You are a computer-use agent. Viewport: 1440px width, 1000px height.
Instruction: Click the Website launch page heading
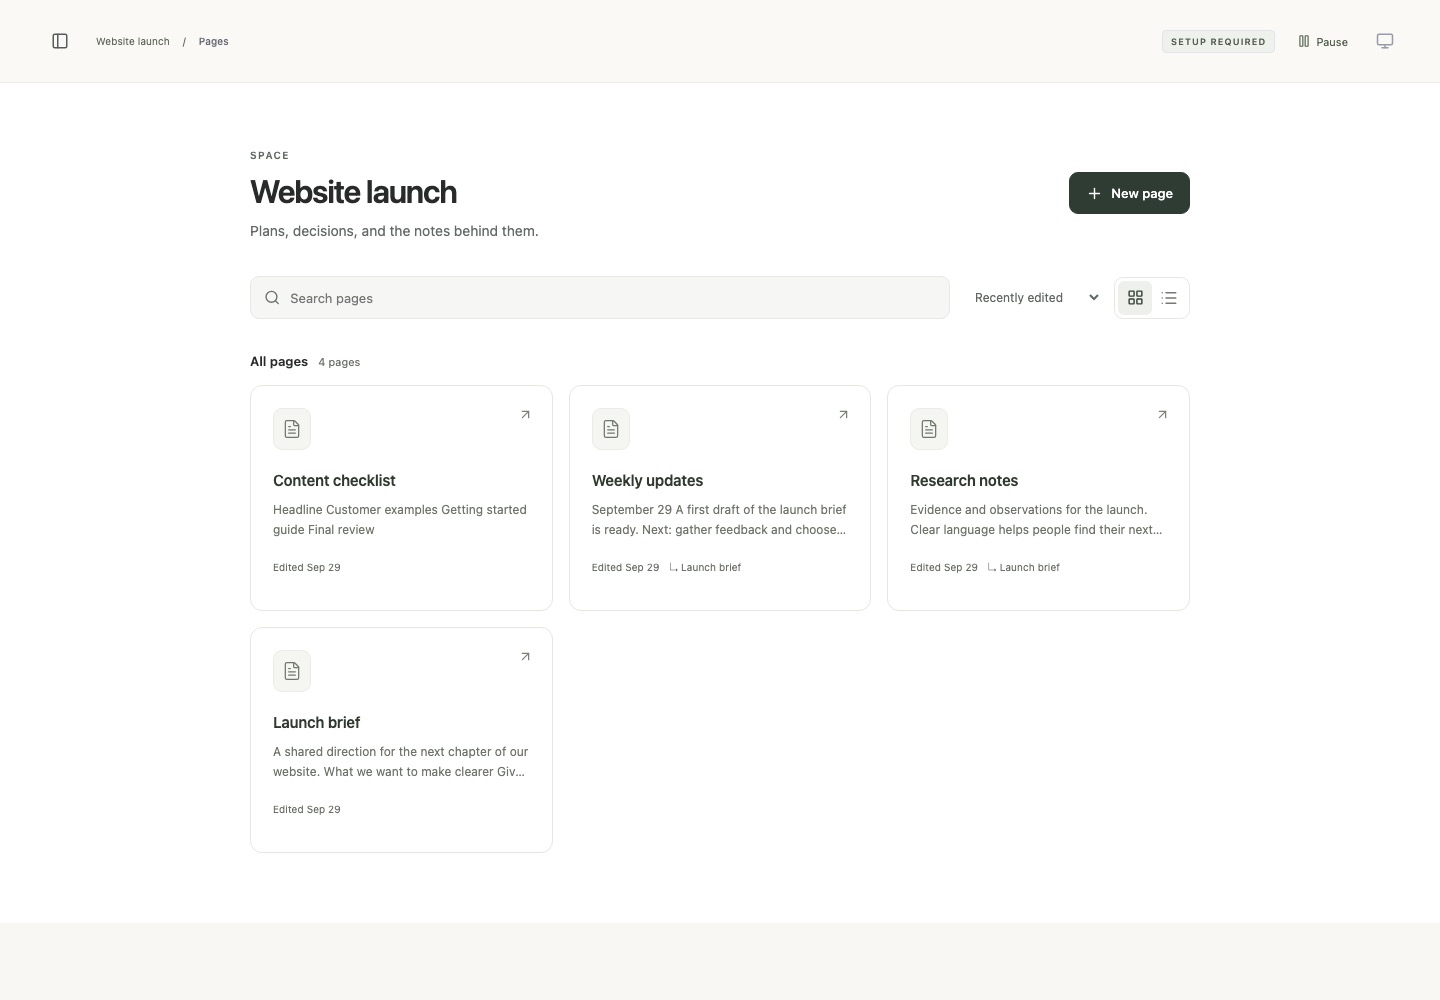pos(353,192)
